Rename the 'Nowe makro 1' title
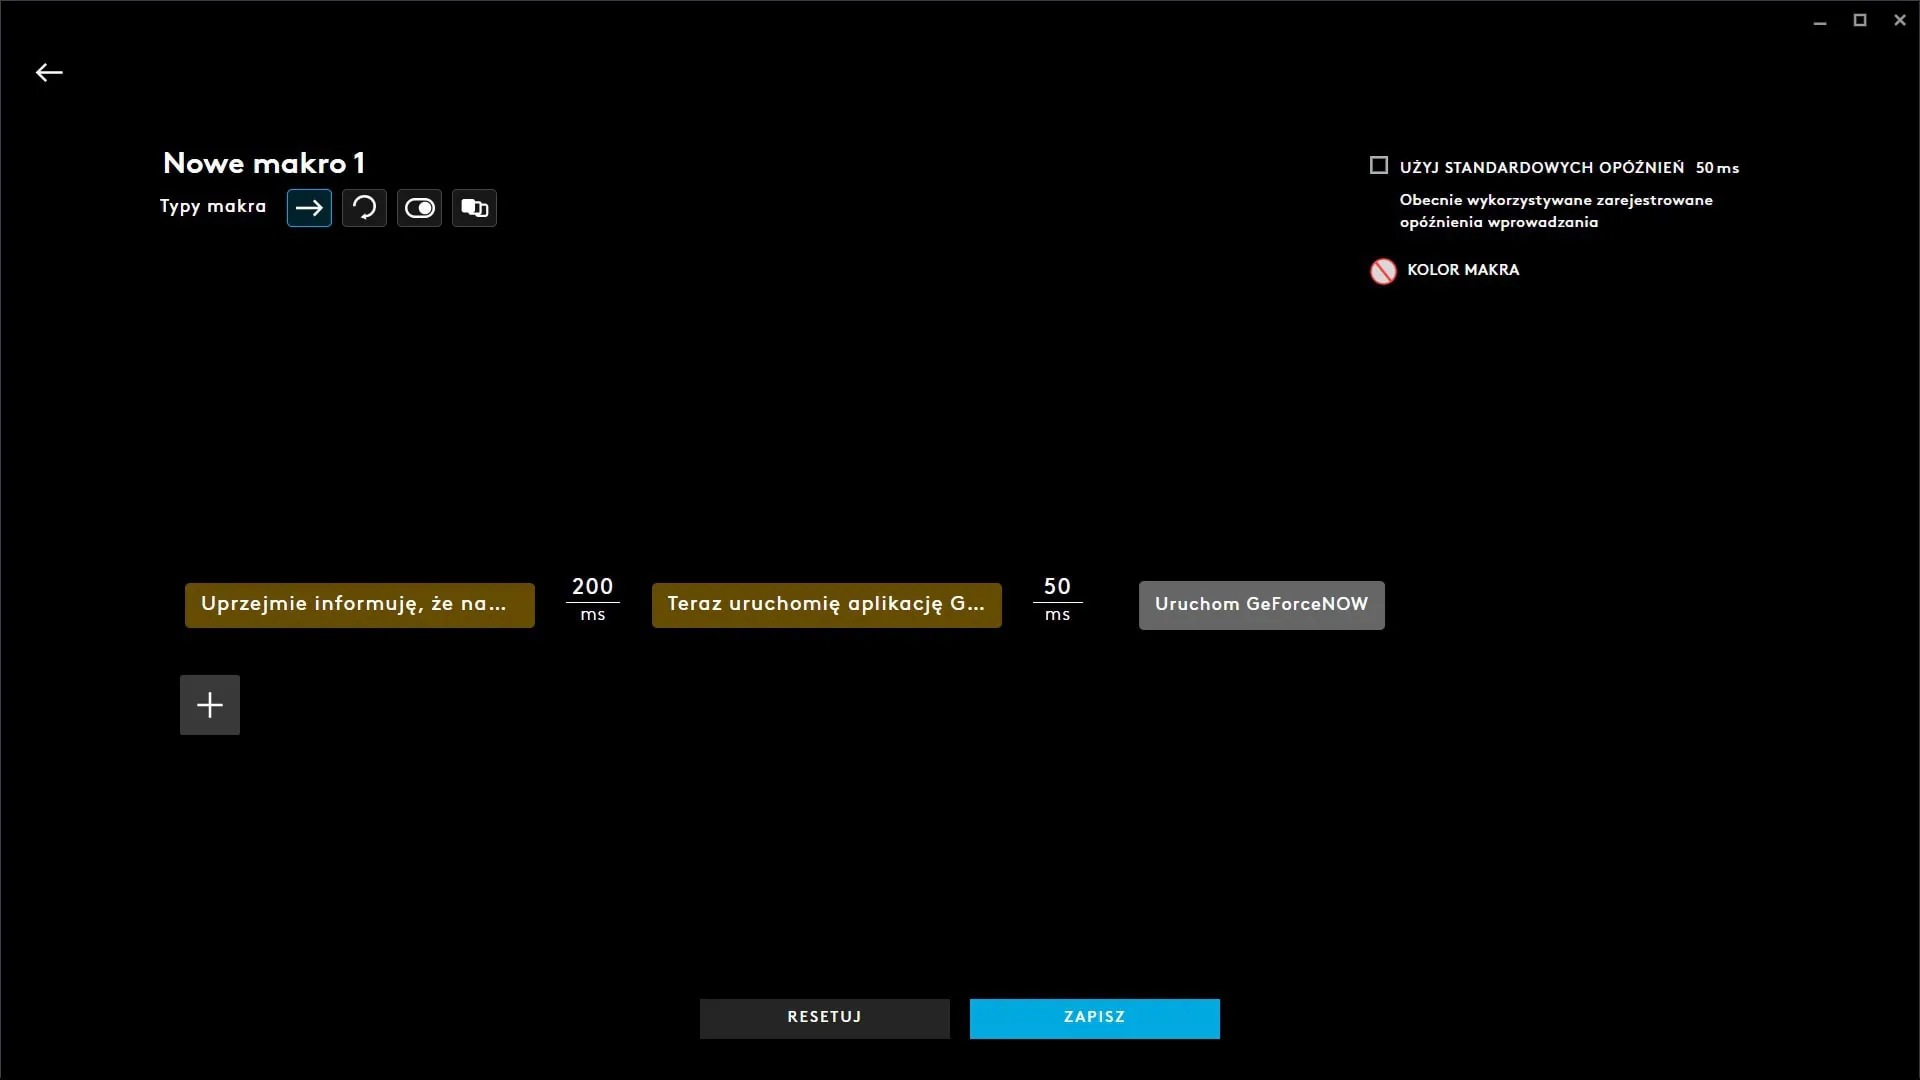This screenshot has width=1920, height=1080. point(264,163)
